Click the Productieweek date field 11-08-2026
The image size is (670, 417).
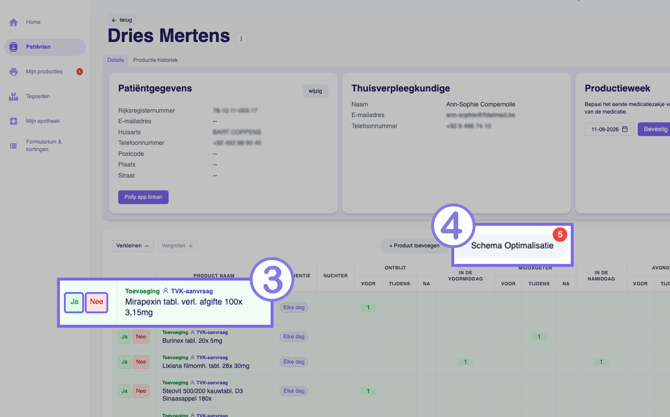click(609, 129)
